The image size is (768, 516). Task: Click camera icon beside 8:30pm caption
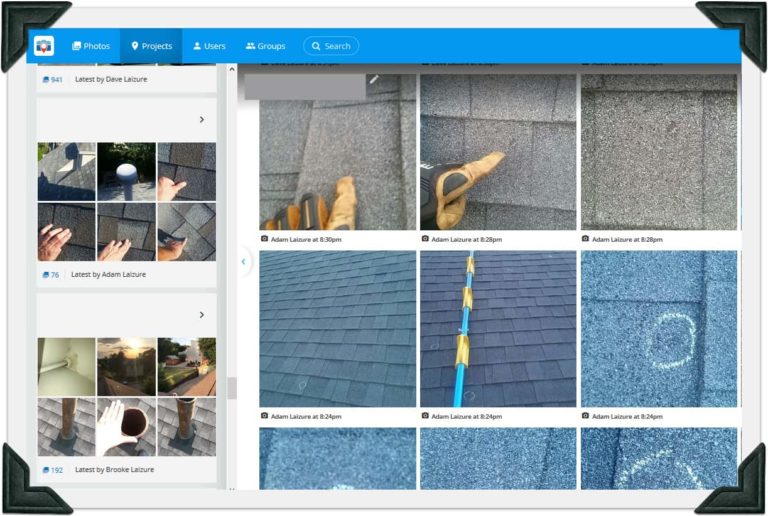(x=264, y=239)
